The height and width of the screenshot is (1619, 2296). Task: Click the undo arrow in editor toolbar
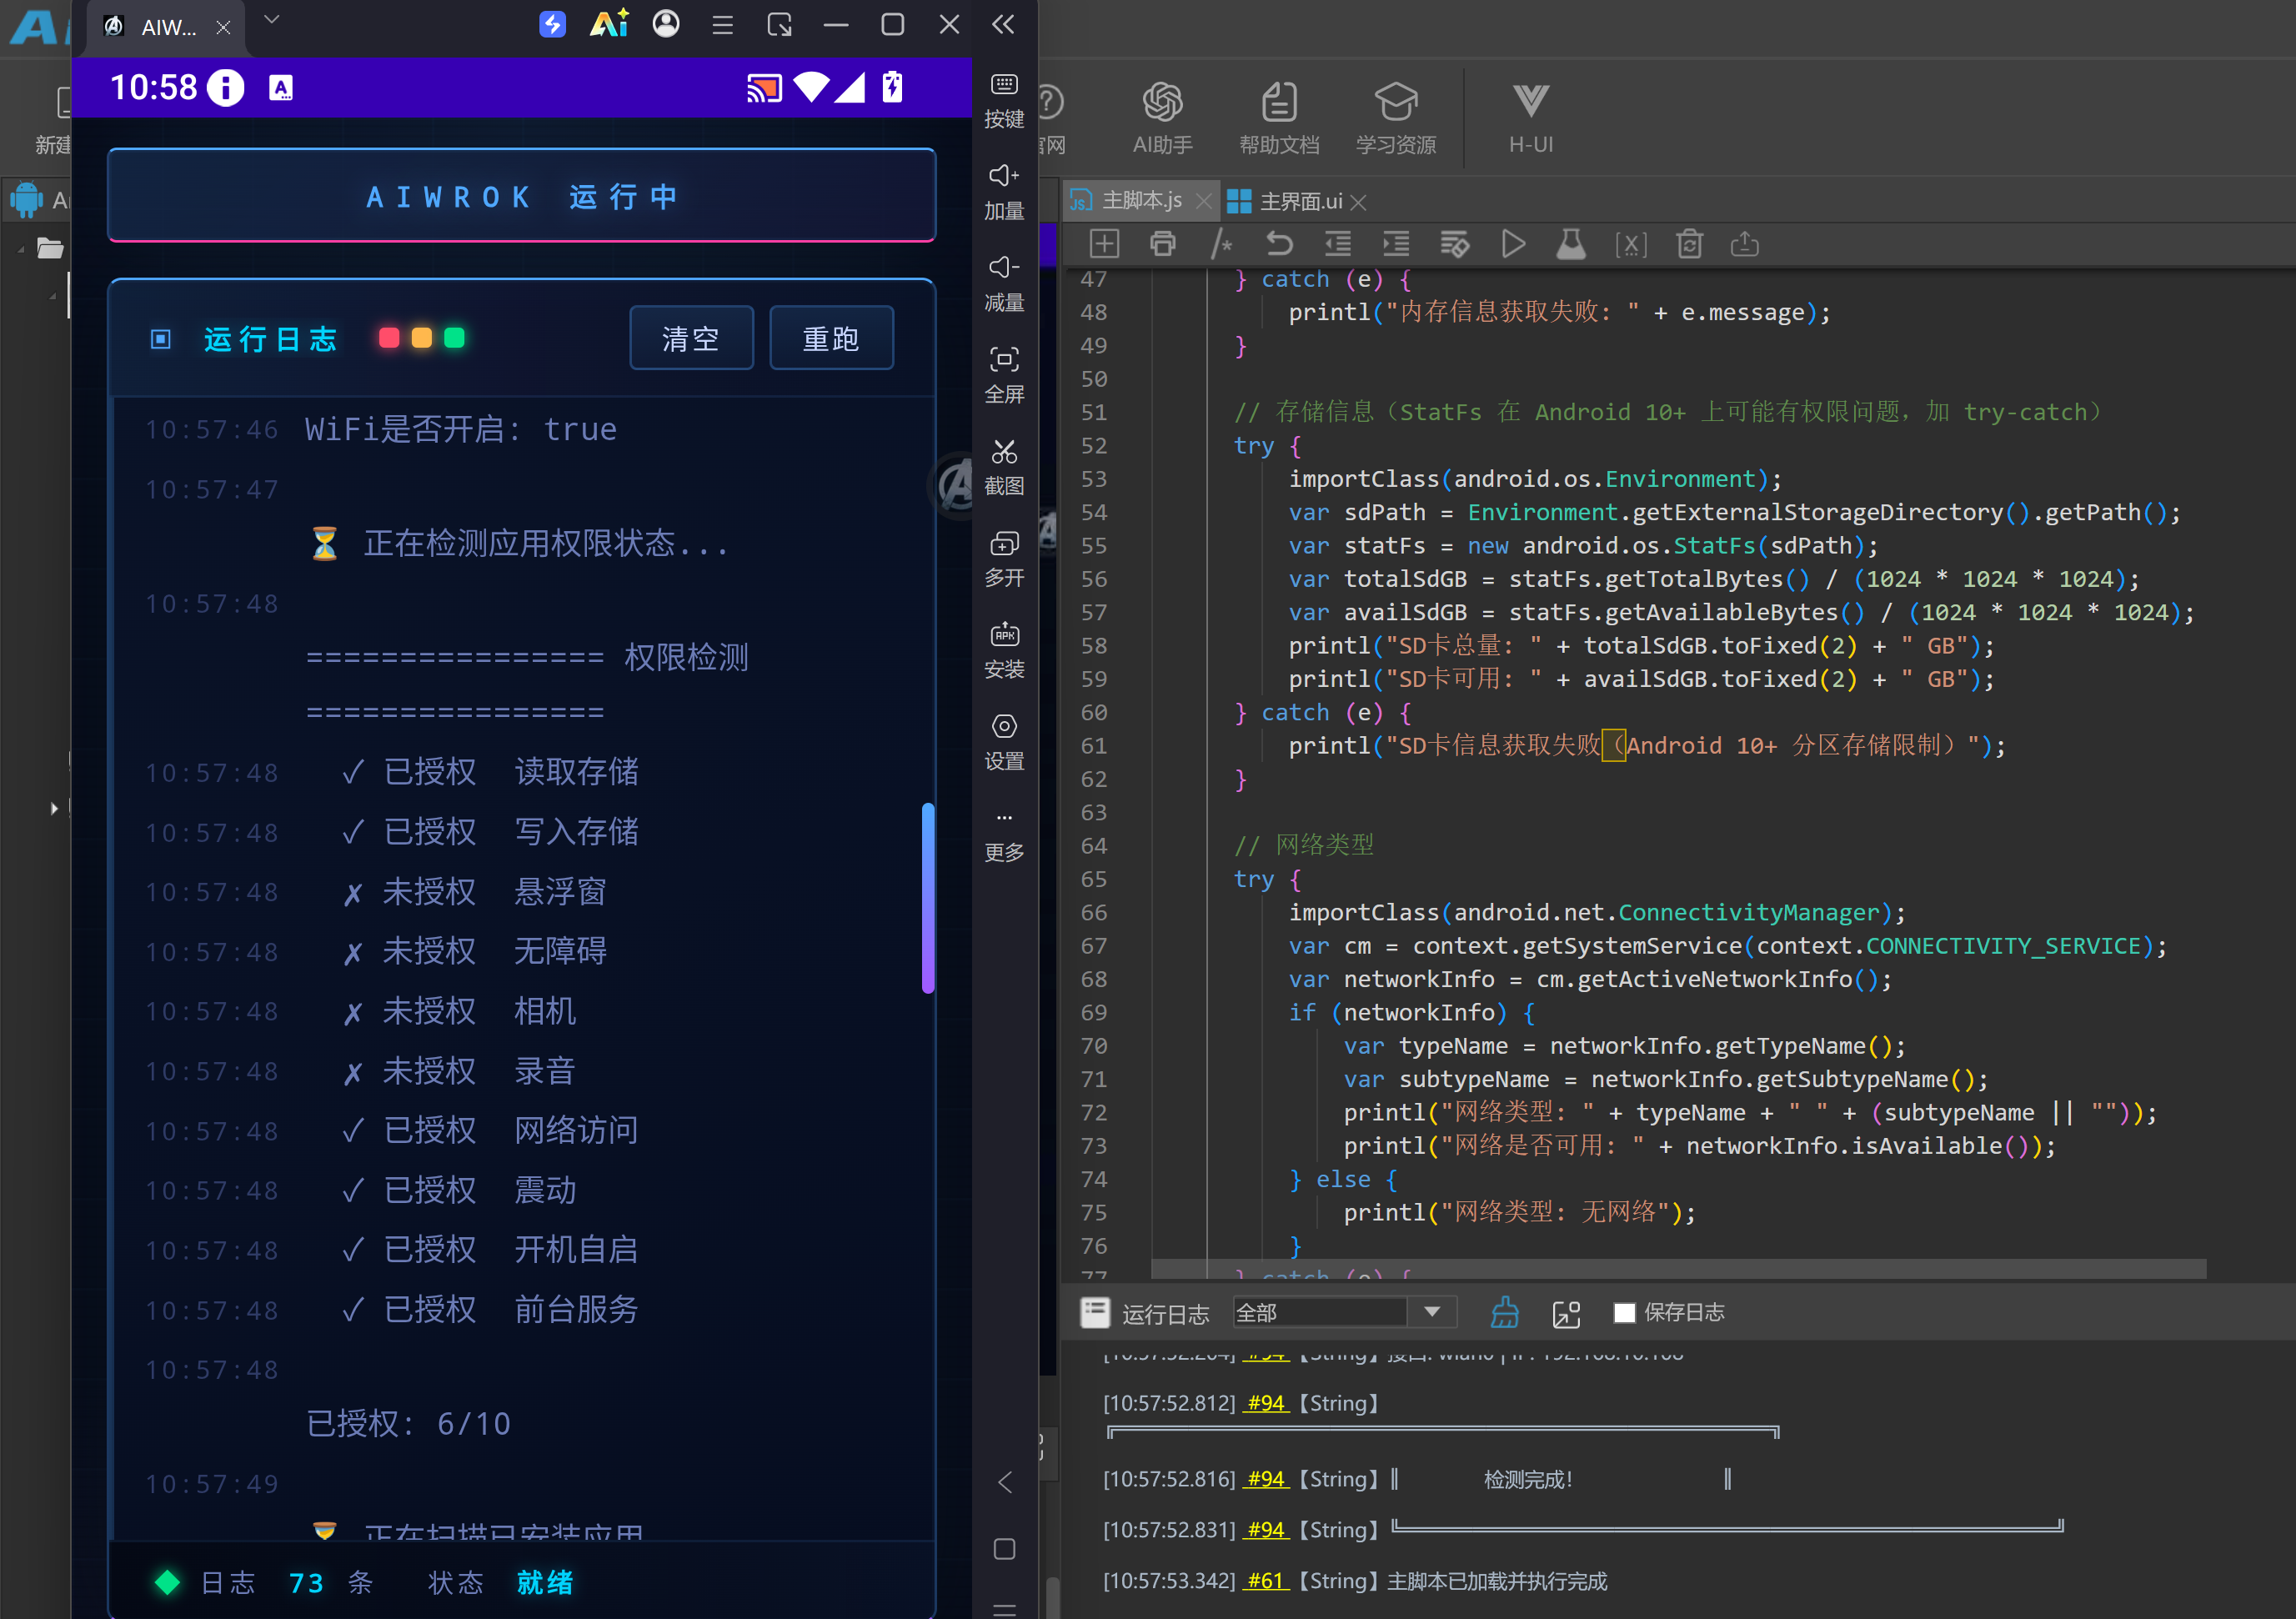(x=1279, y=244)
